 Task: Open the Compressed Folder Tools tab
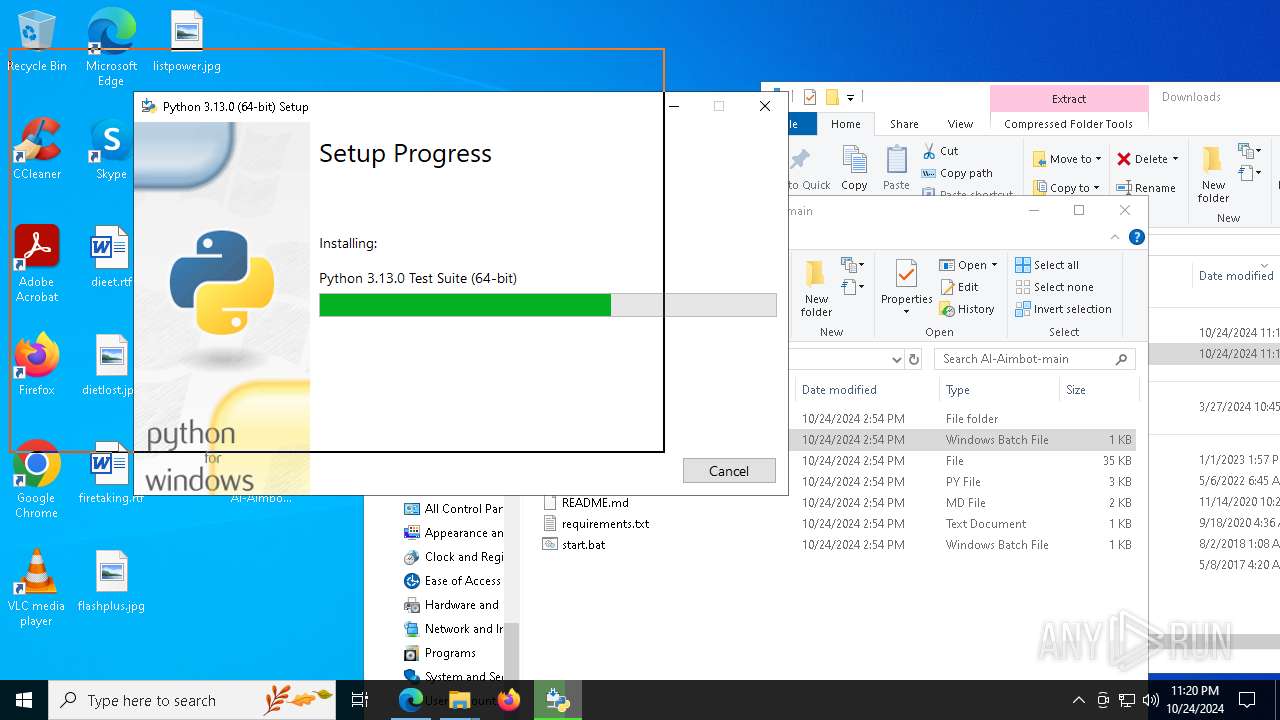tap(1069, 124)
